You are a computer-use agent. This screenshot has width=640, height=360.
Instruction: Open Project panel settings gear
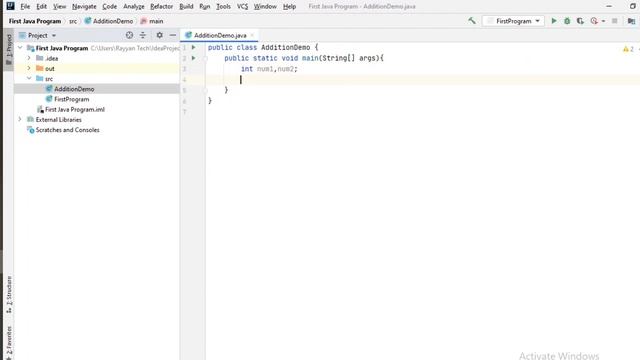coord(160,36)
